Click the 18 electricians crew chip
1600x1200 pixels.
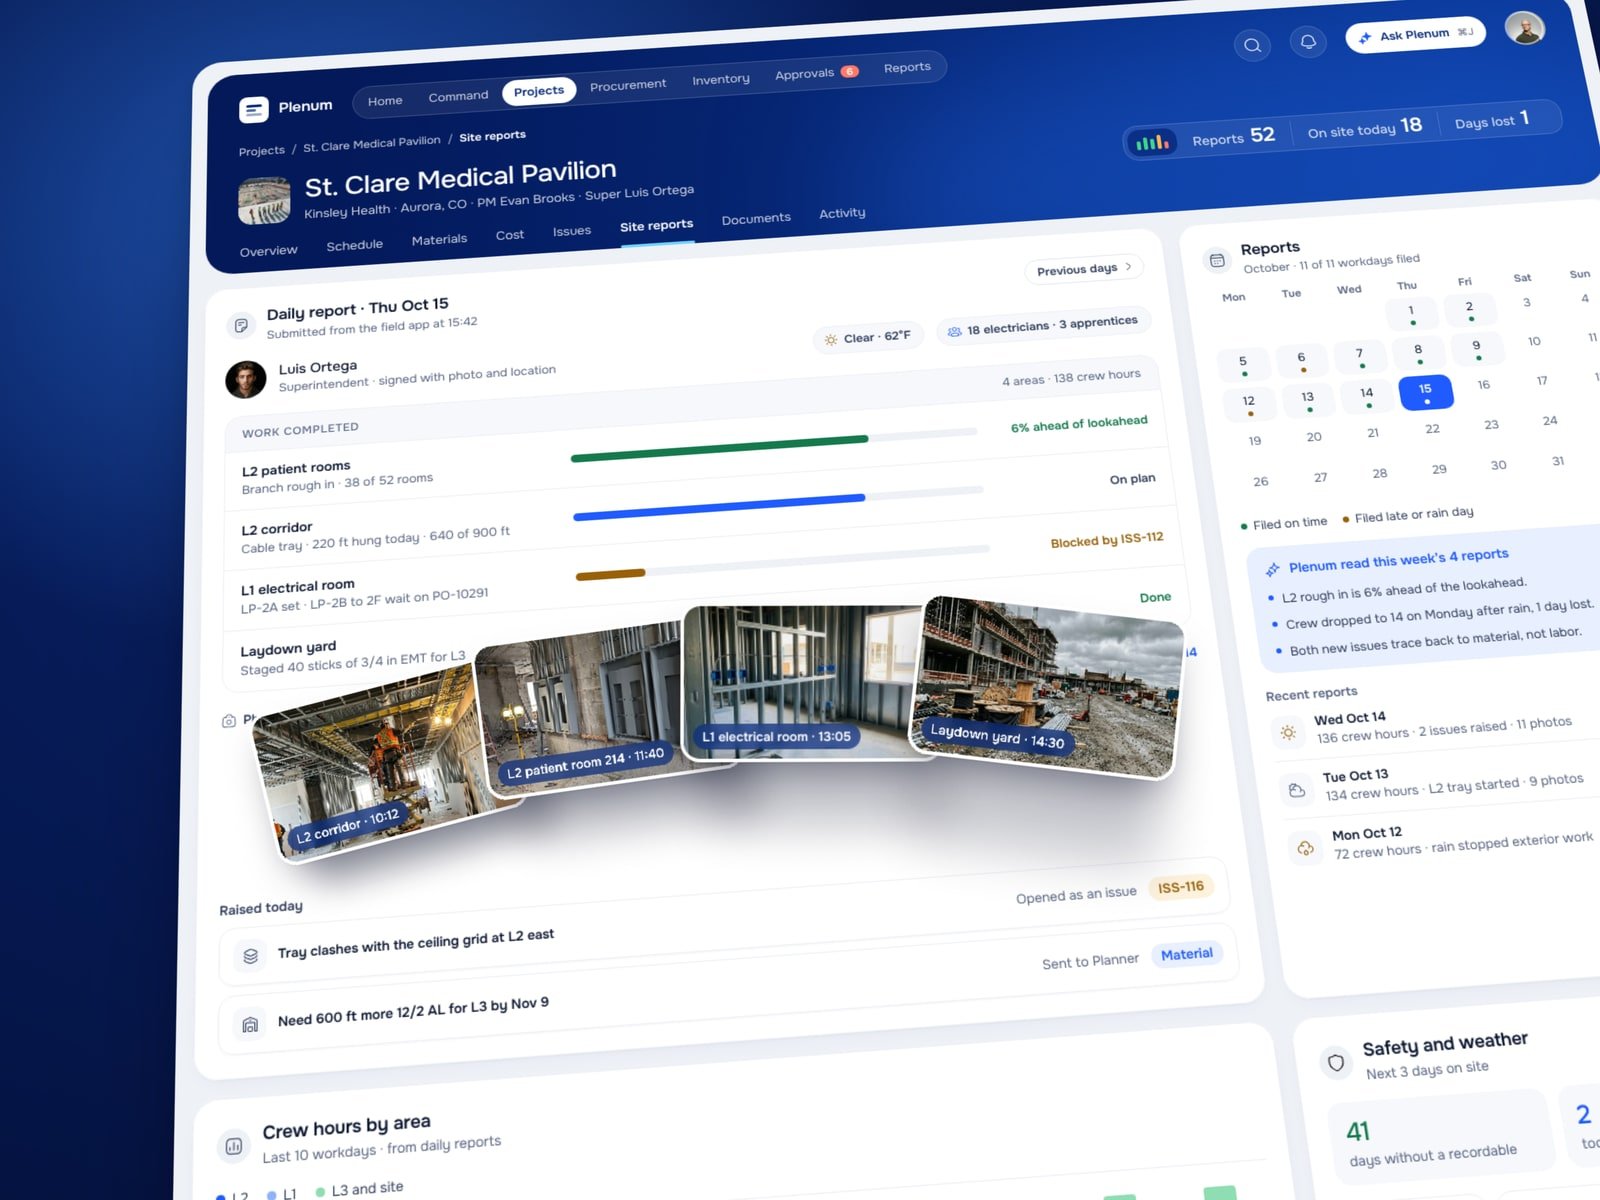pos(1044,325)
